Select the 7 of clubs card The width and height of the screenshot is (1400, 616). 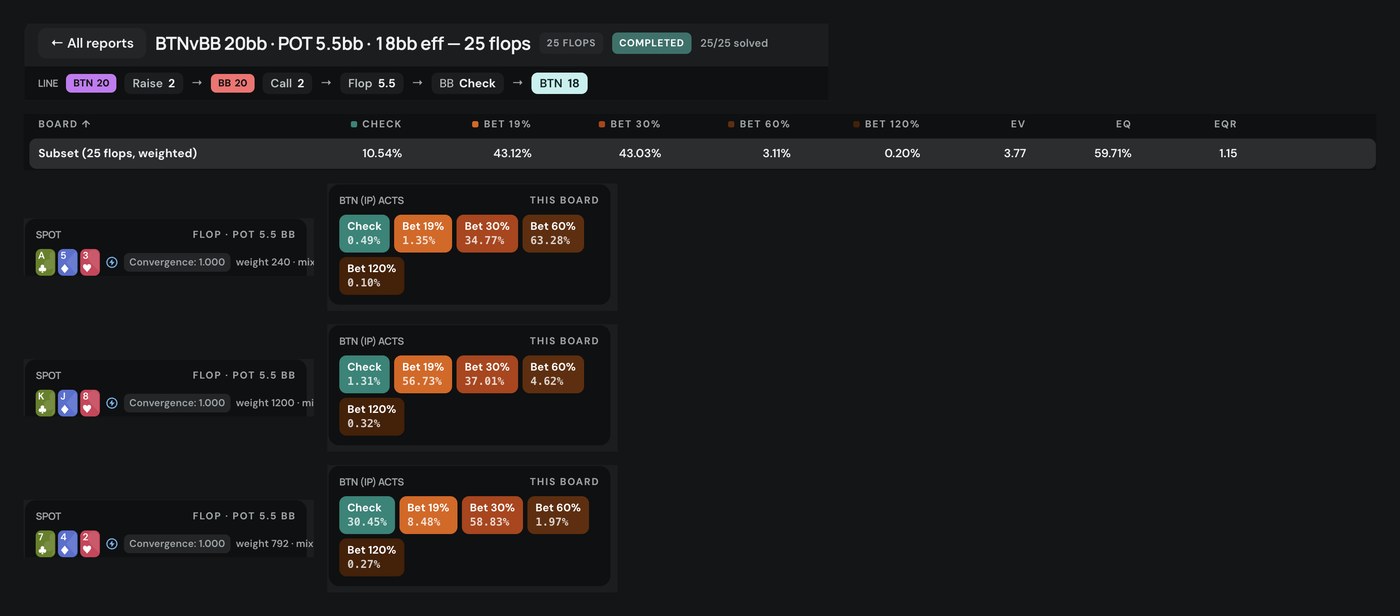tap(45, 544)
